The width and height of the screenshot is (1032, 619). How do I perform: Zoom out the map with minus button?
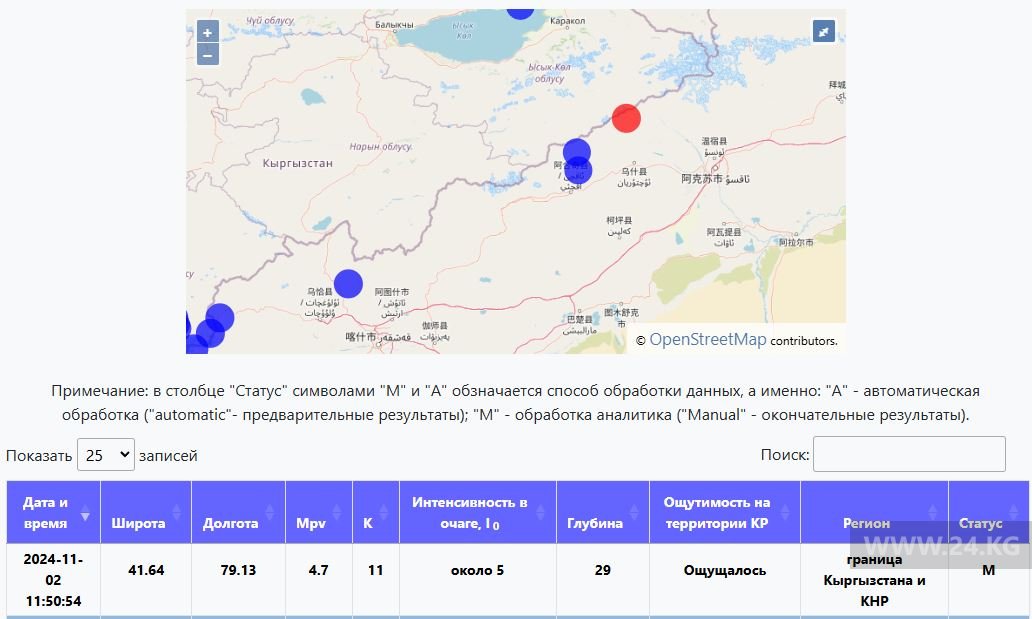pos(207,55)
